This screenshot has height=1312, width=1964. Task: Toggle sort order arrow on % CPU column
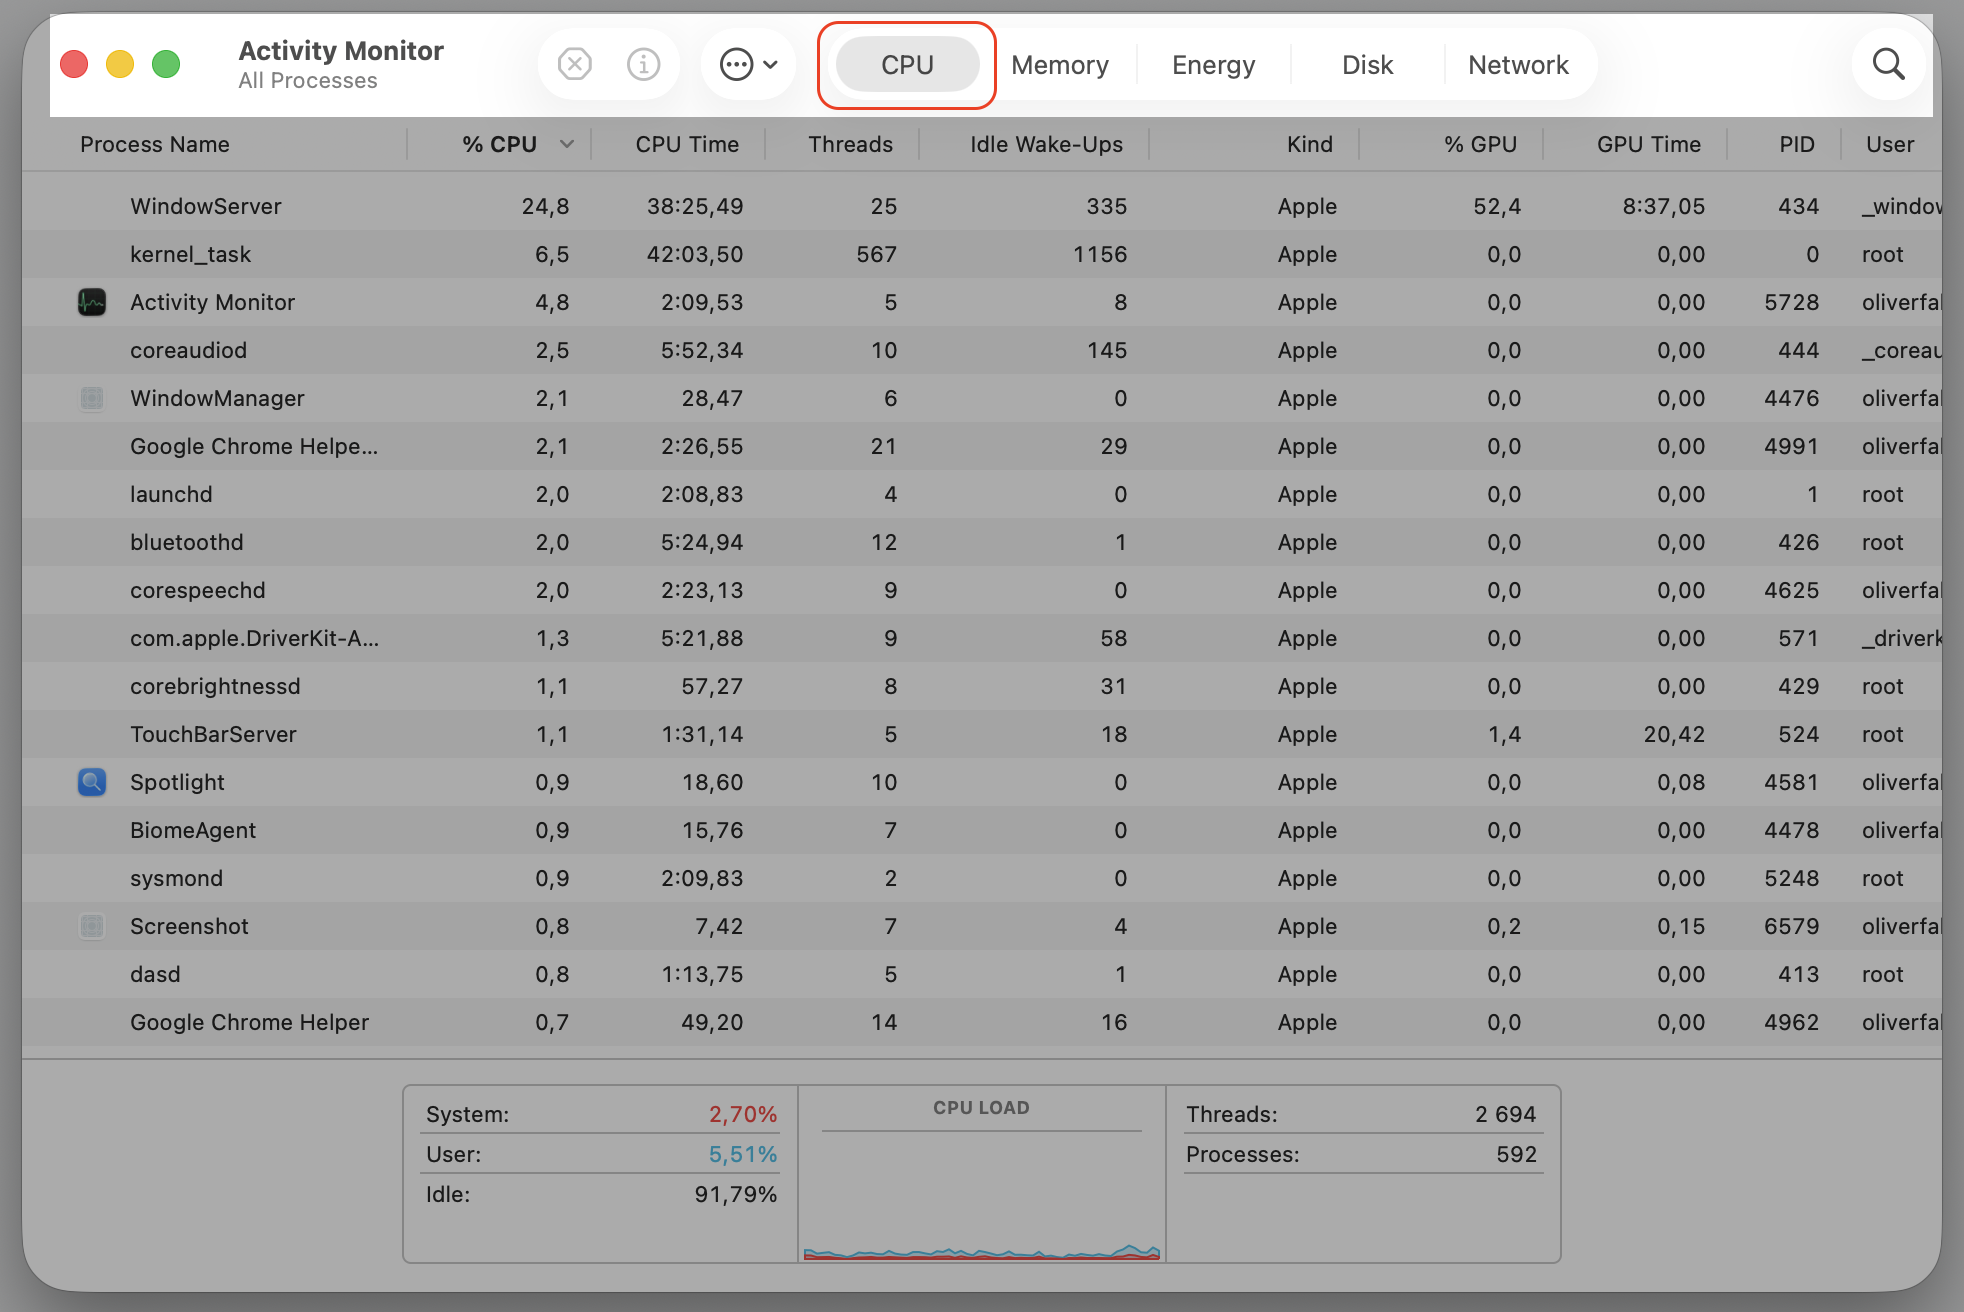tap(567, 144)
